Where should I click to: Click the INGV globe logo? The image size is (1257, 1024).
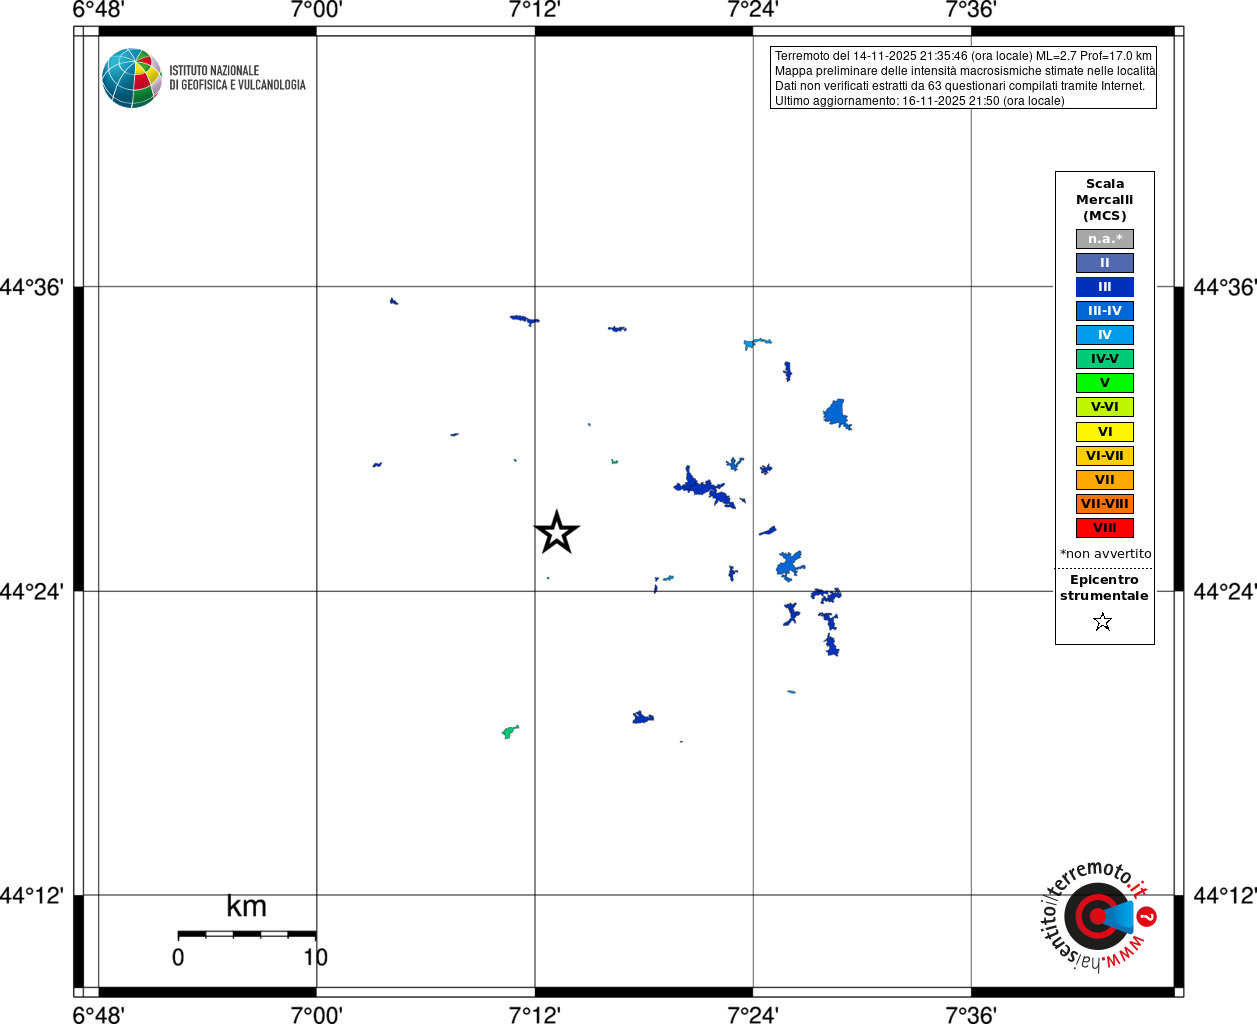132,78
